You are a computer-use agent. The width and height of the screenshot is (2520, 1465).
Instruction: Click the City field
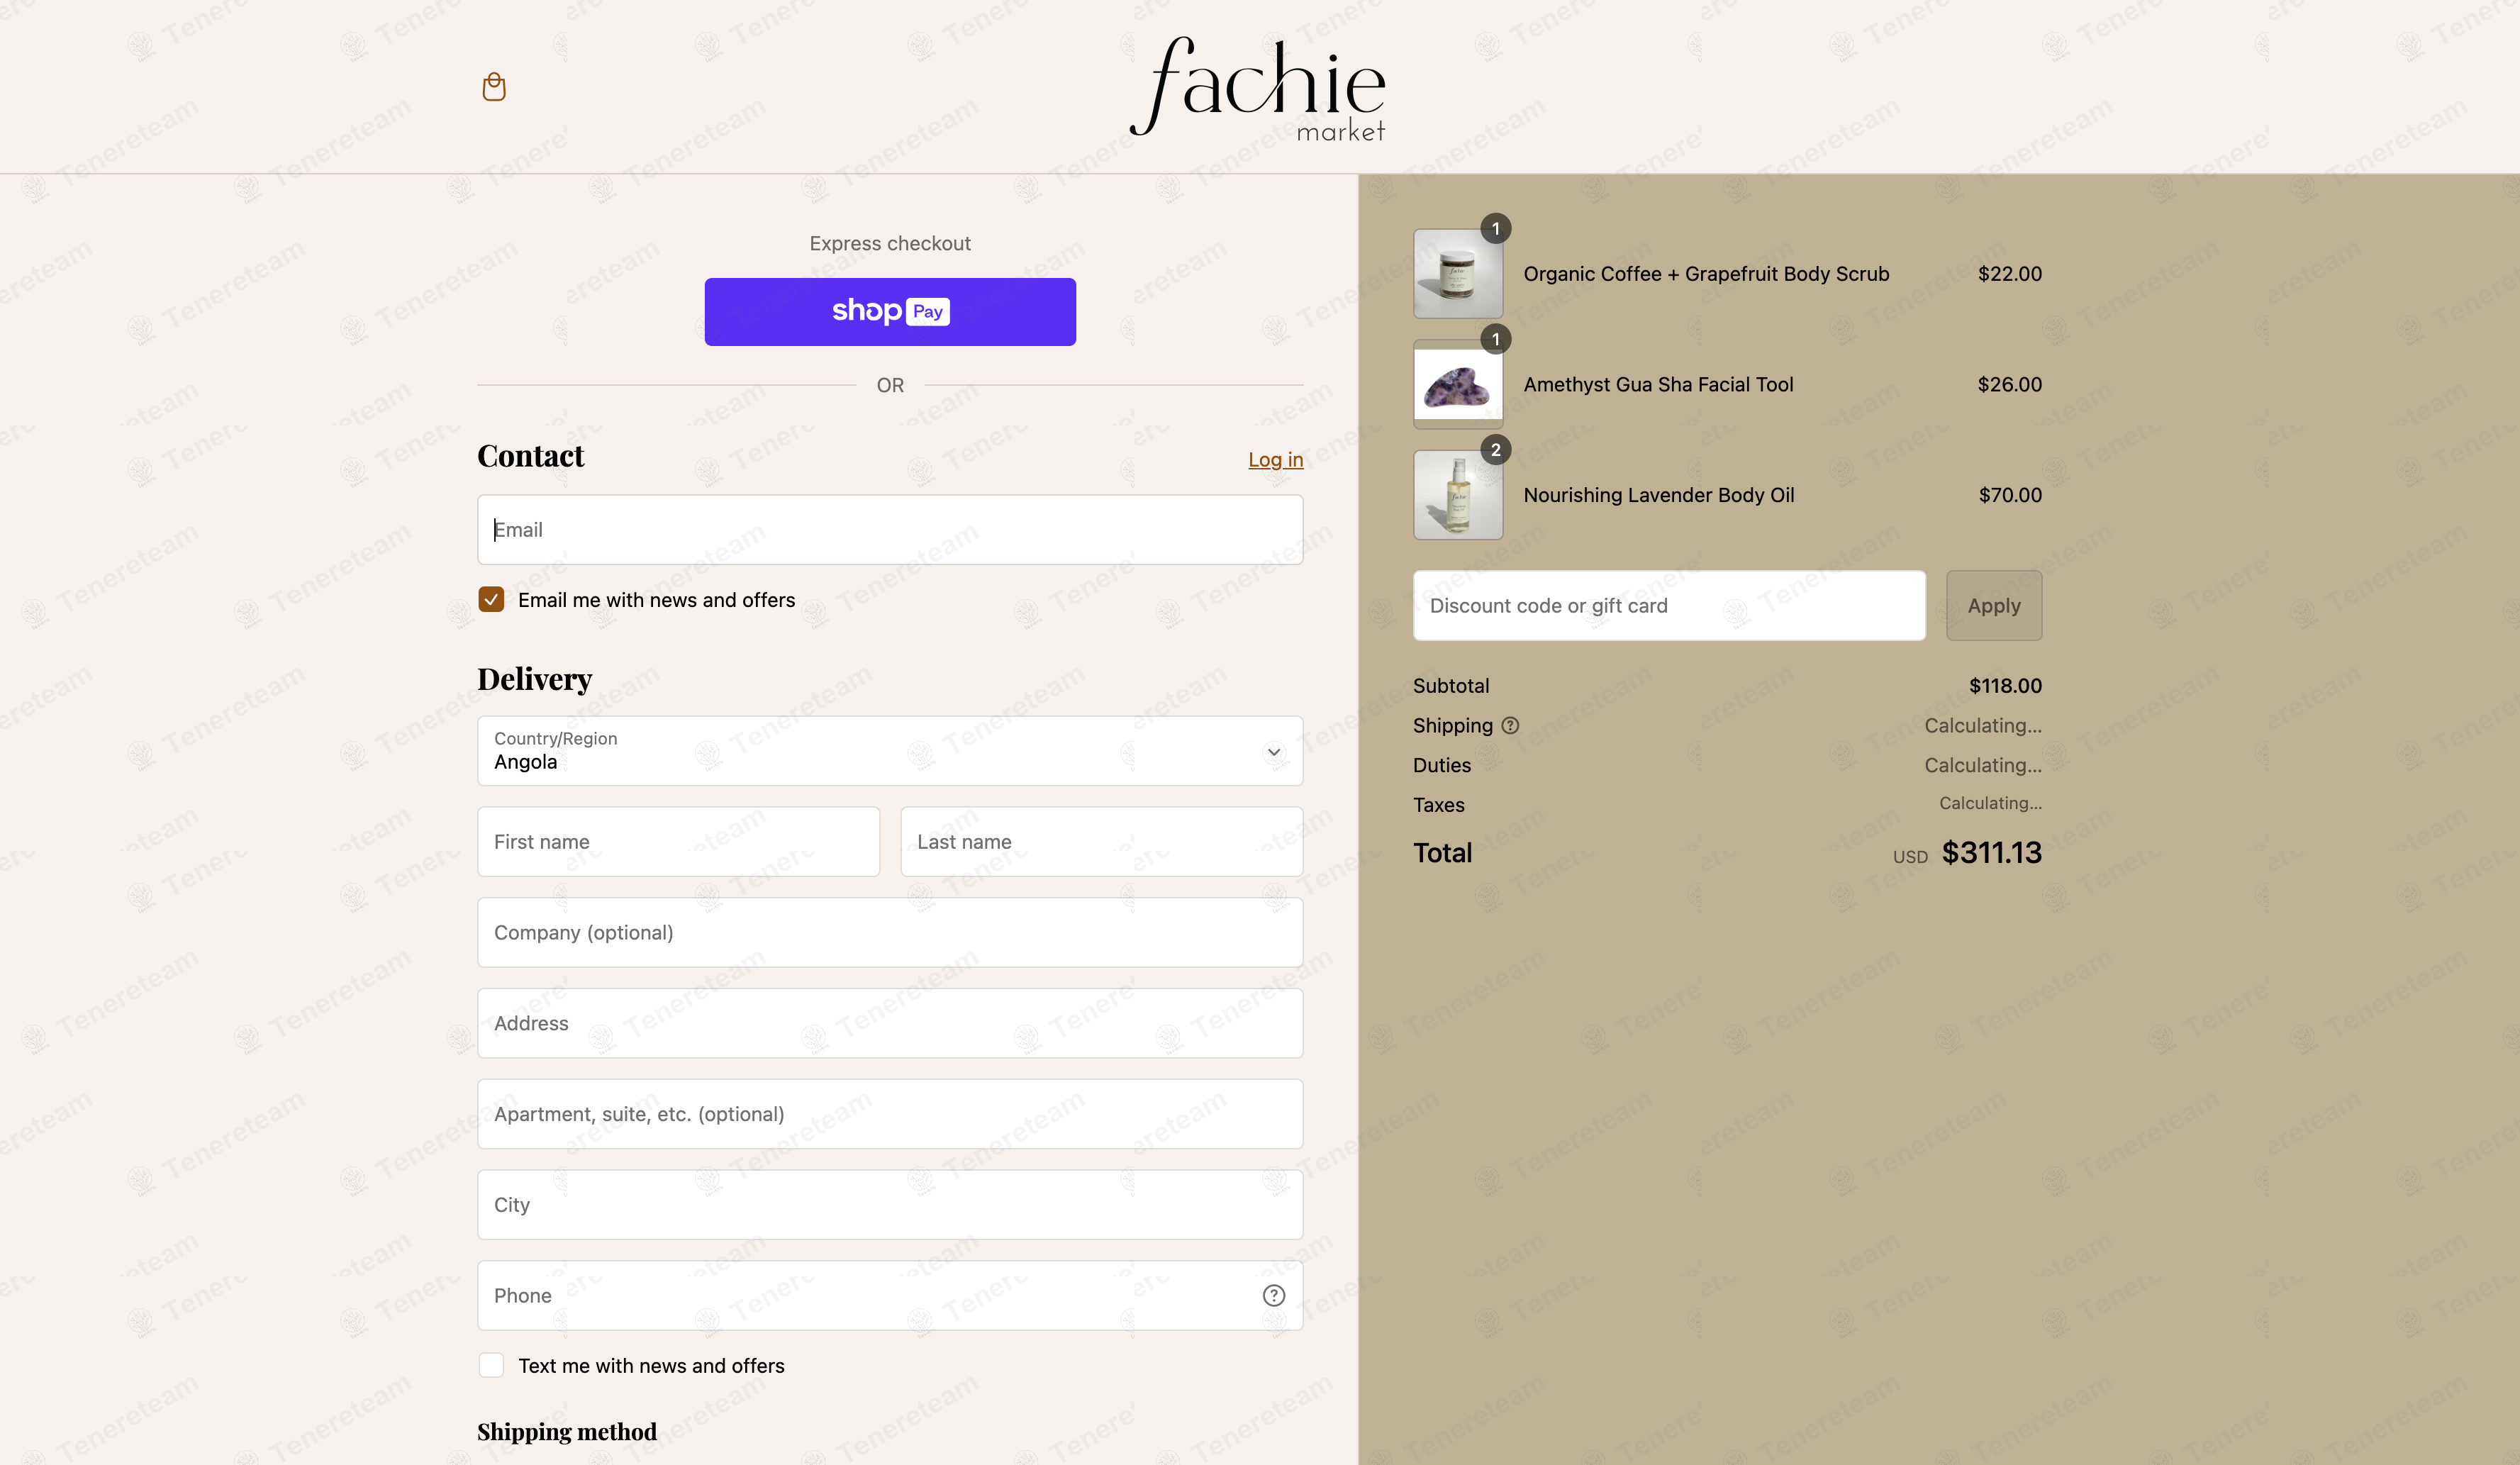tap(890, 1205)
